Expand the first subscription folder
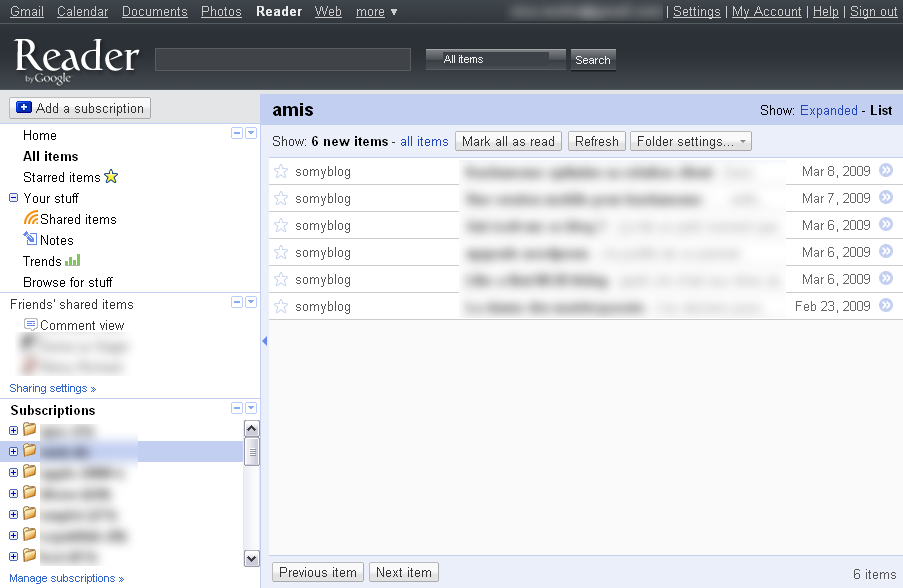 pos(13,430)
